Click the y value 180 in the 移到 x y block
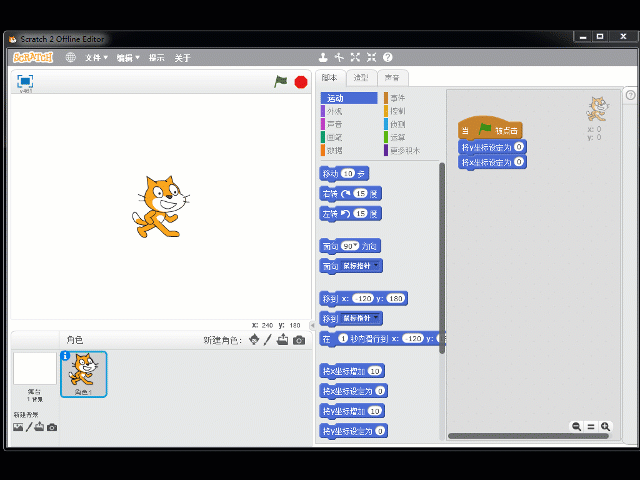 pos(396,298)
